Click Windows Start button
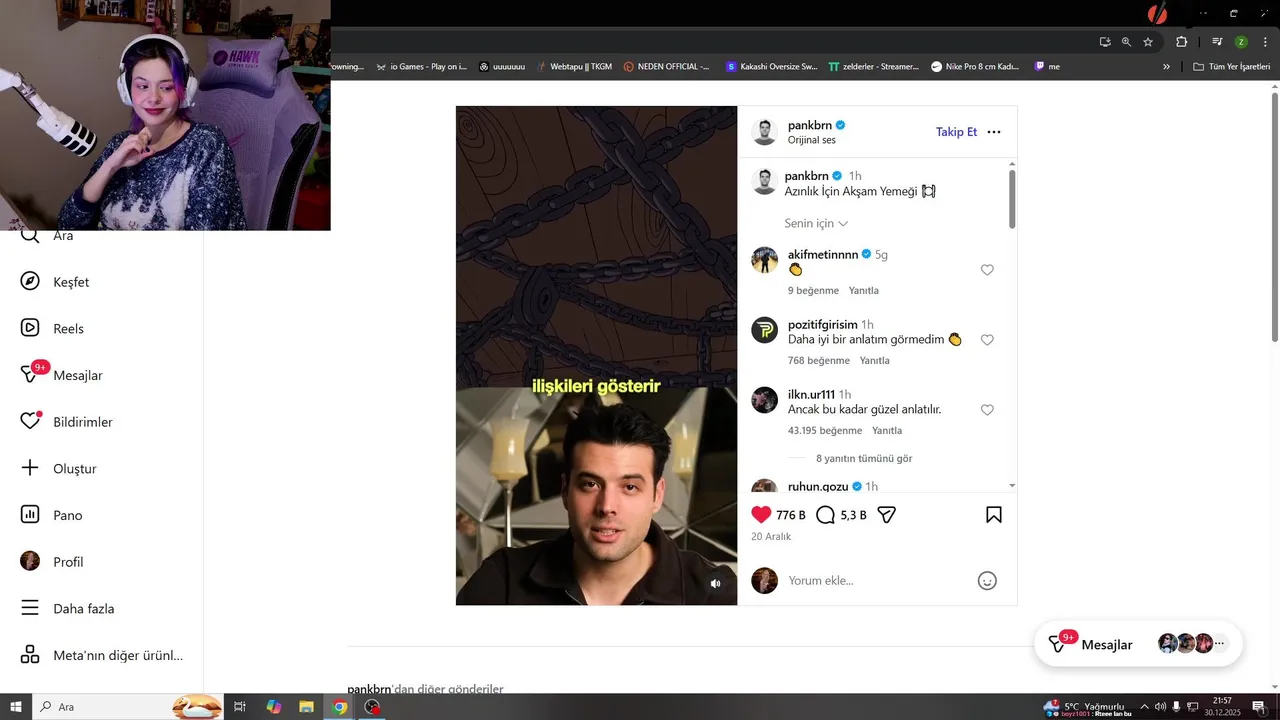 16,707
